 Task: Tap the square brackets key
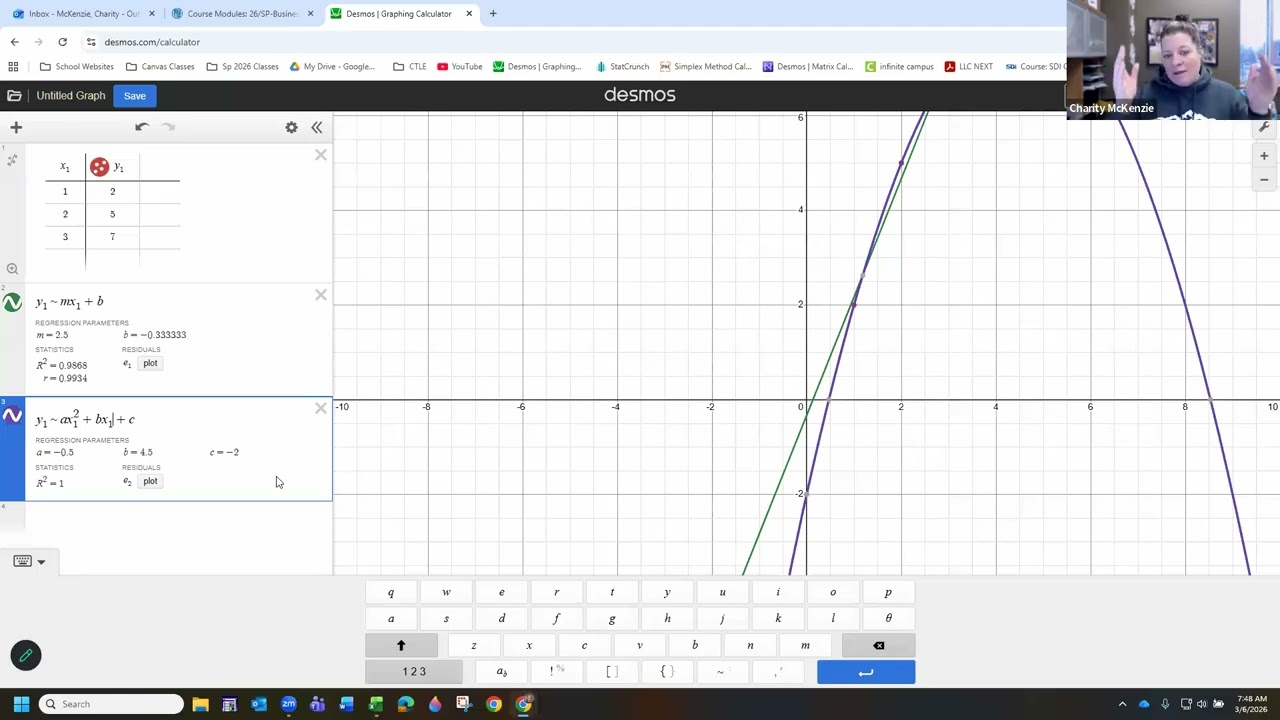612,671
